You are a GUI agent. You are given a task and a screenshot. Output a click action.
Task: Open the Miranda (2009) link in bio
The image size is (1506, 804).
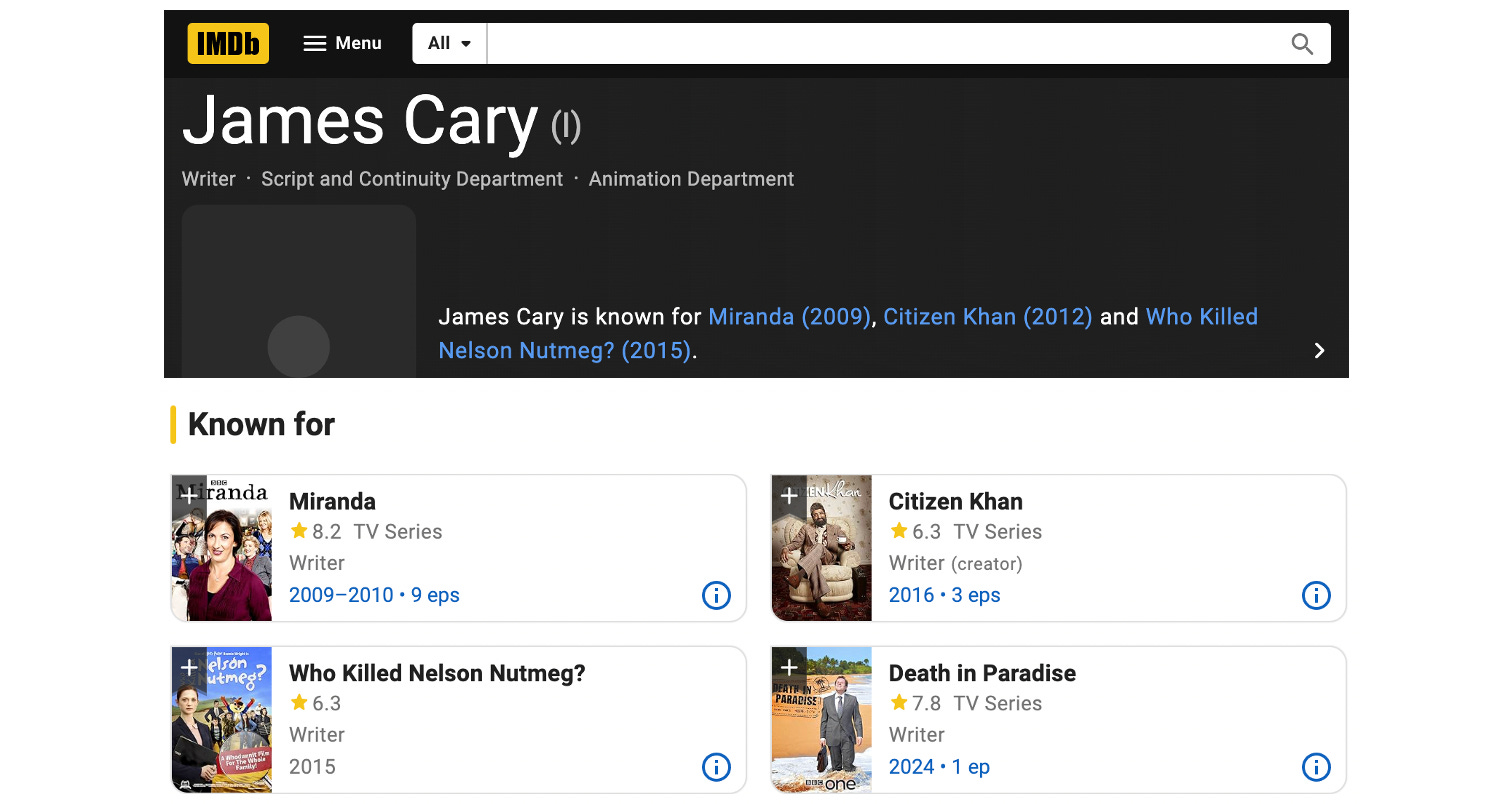coord(789,317)
